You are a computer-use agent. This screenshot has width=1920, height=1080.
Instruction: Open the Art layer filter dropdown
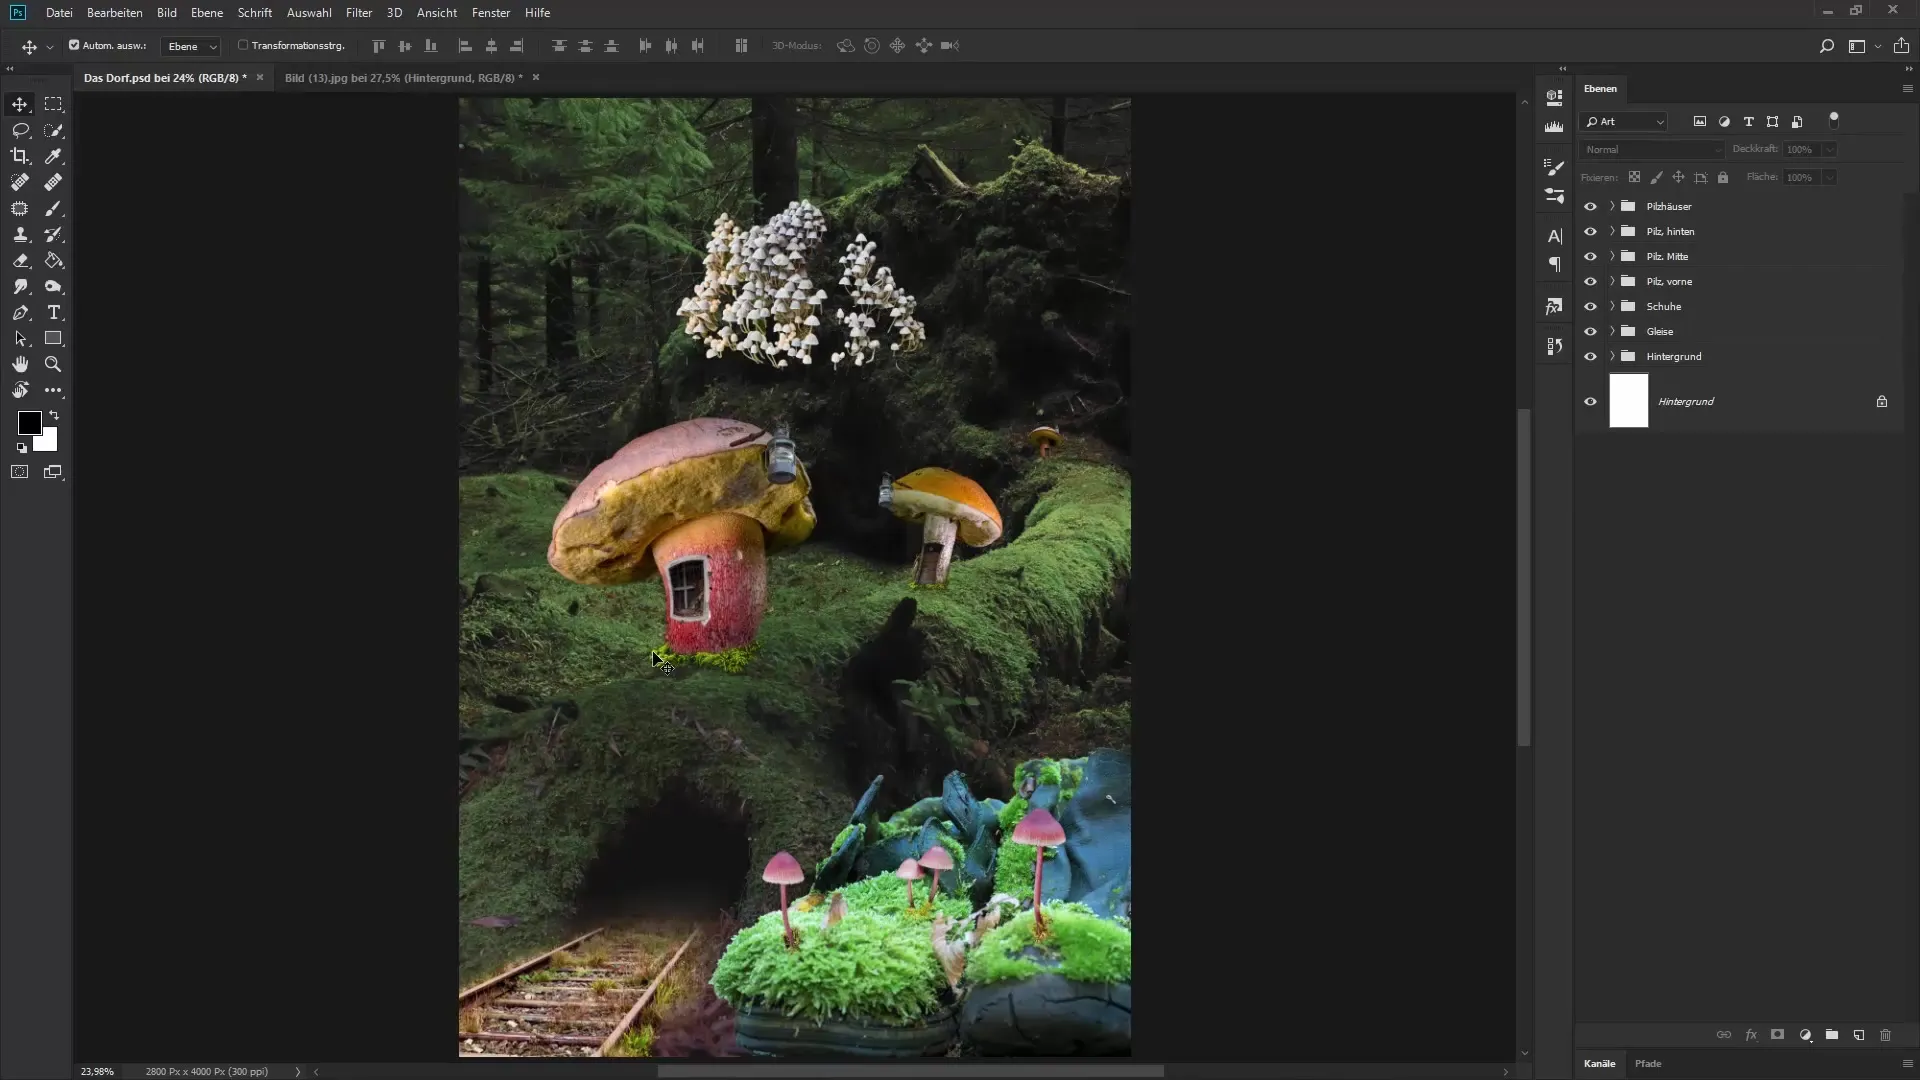click(1624, 122)
